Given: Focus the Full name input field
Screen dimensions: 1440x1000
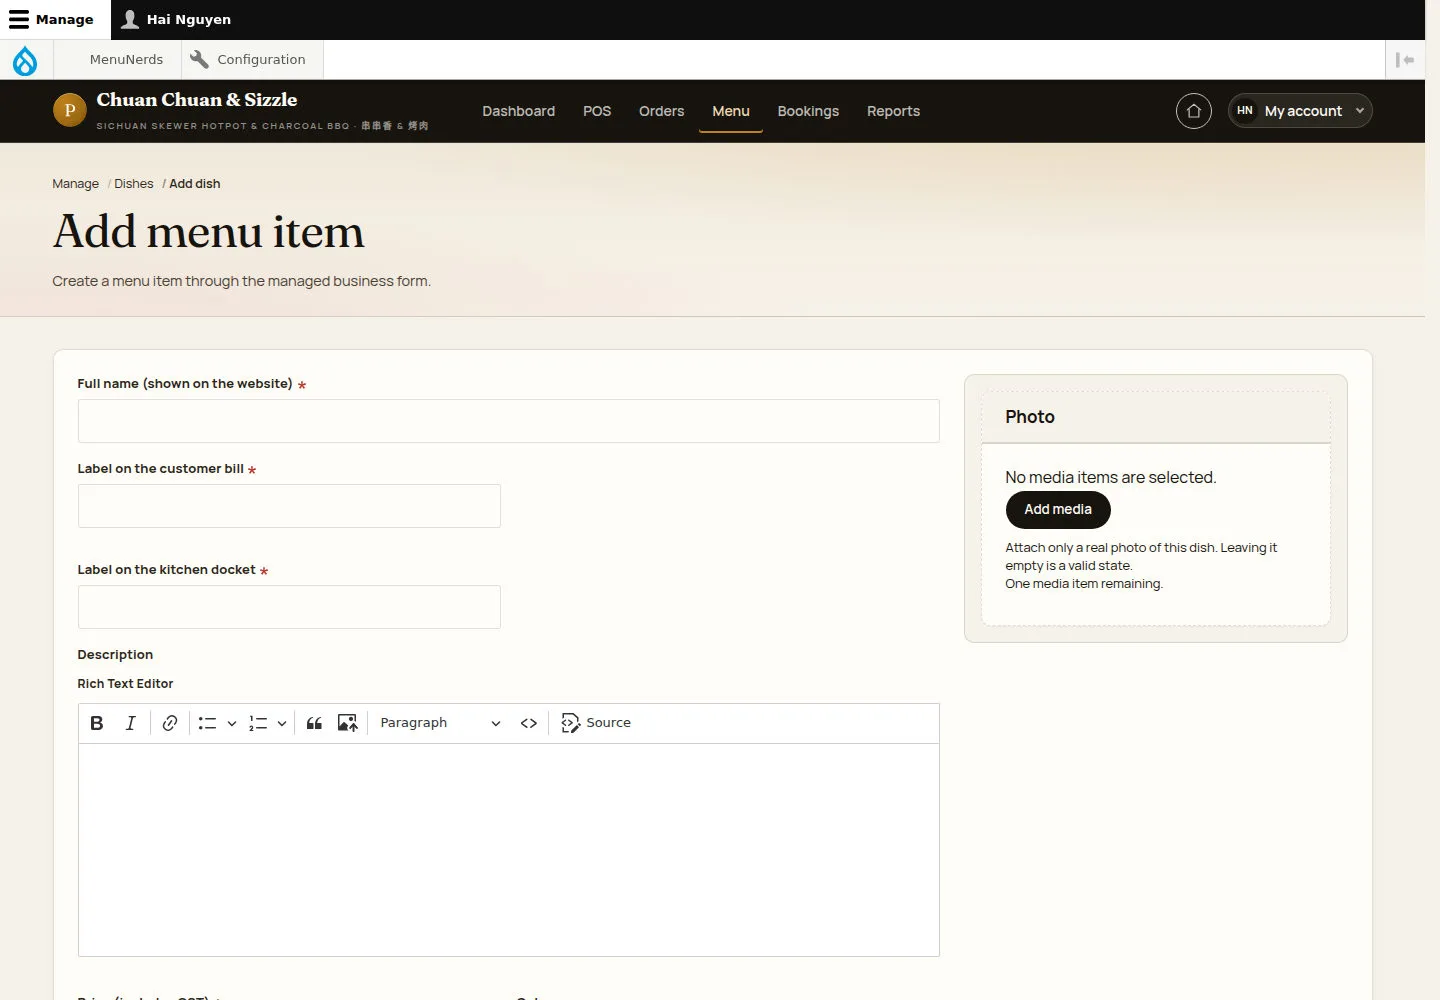Looking at the screenshot, I should click(x=509, y=421).
